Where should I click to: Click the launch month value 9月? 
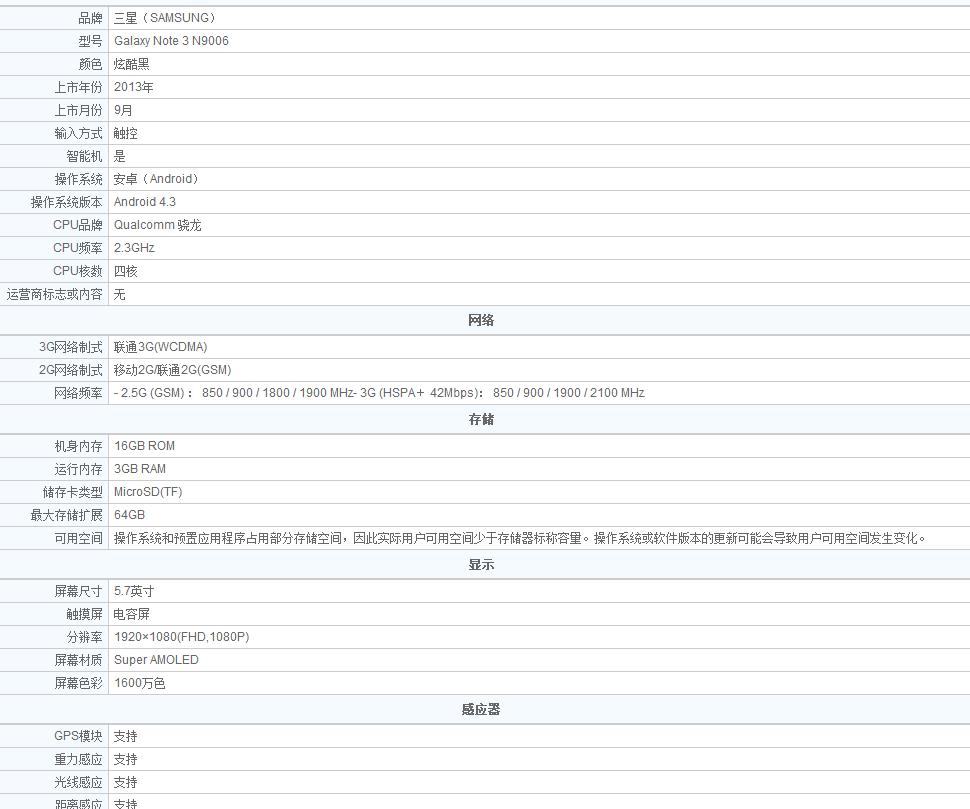tap(123, 110)
